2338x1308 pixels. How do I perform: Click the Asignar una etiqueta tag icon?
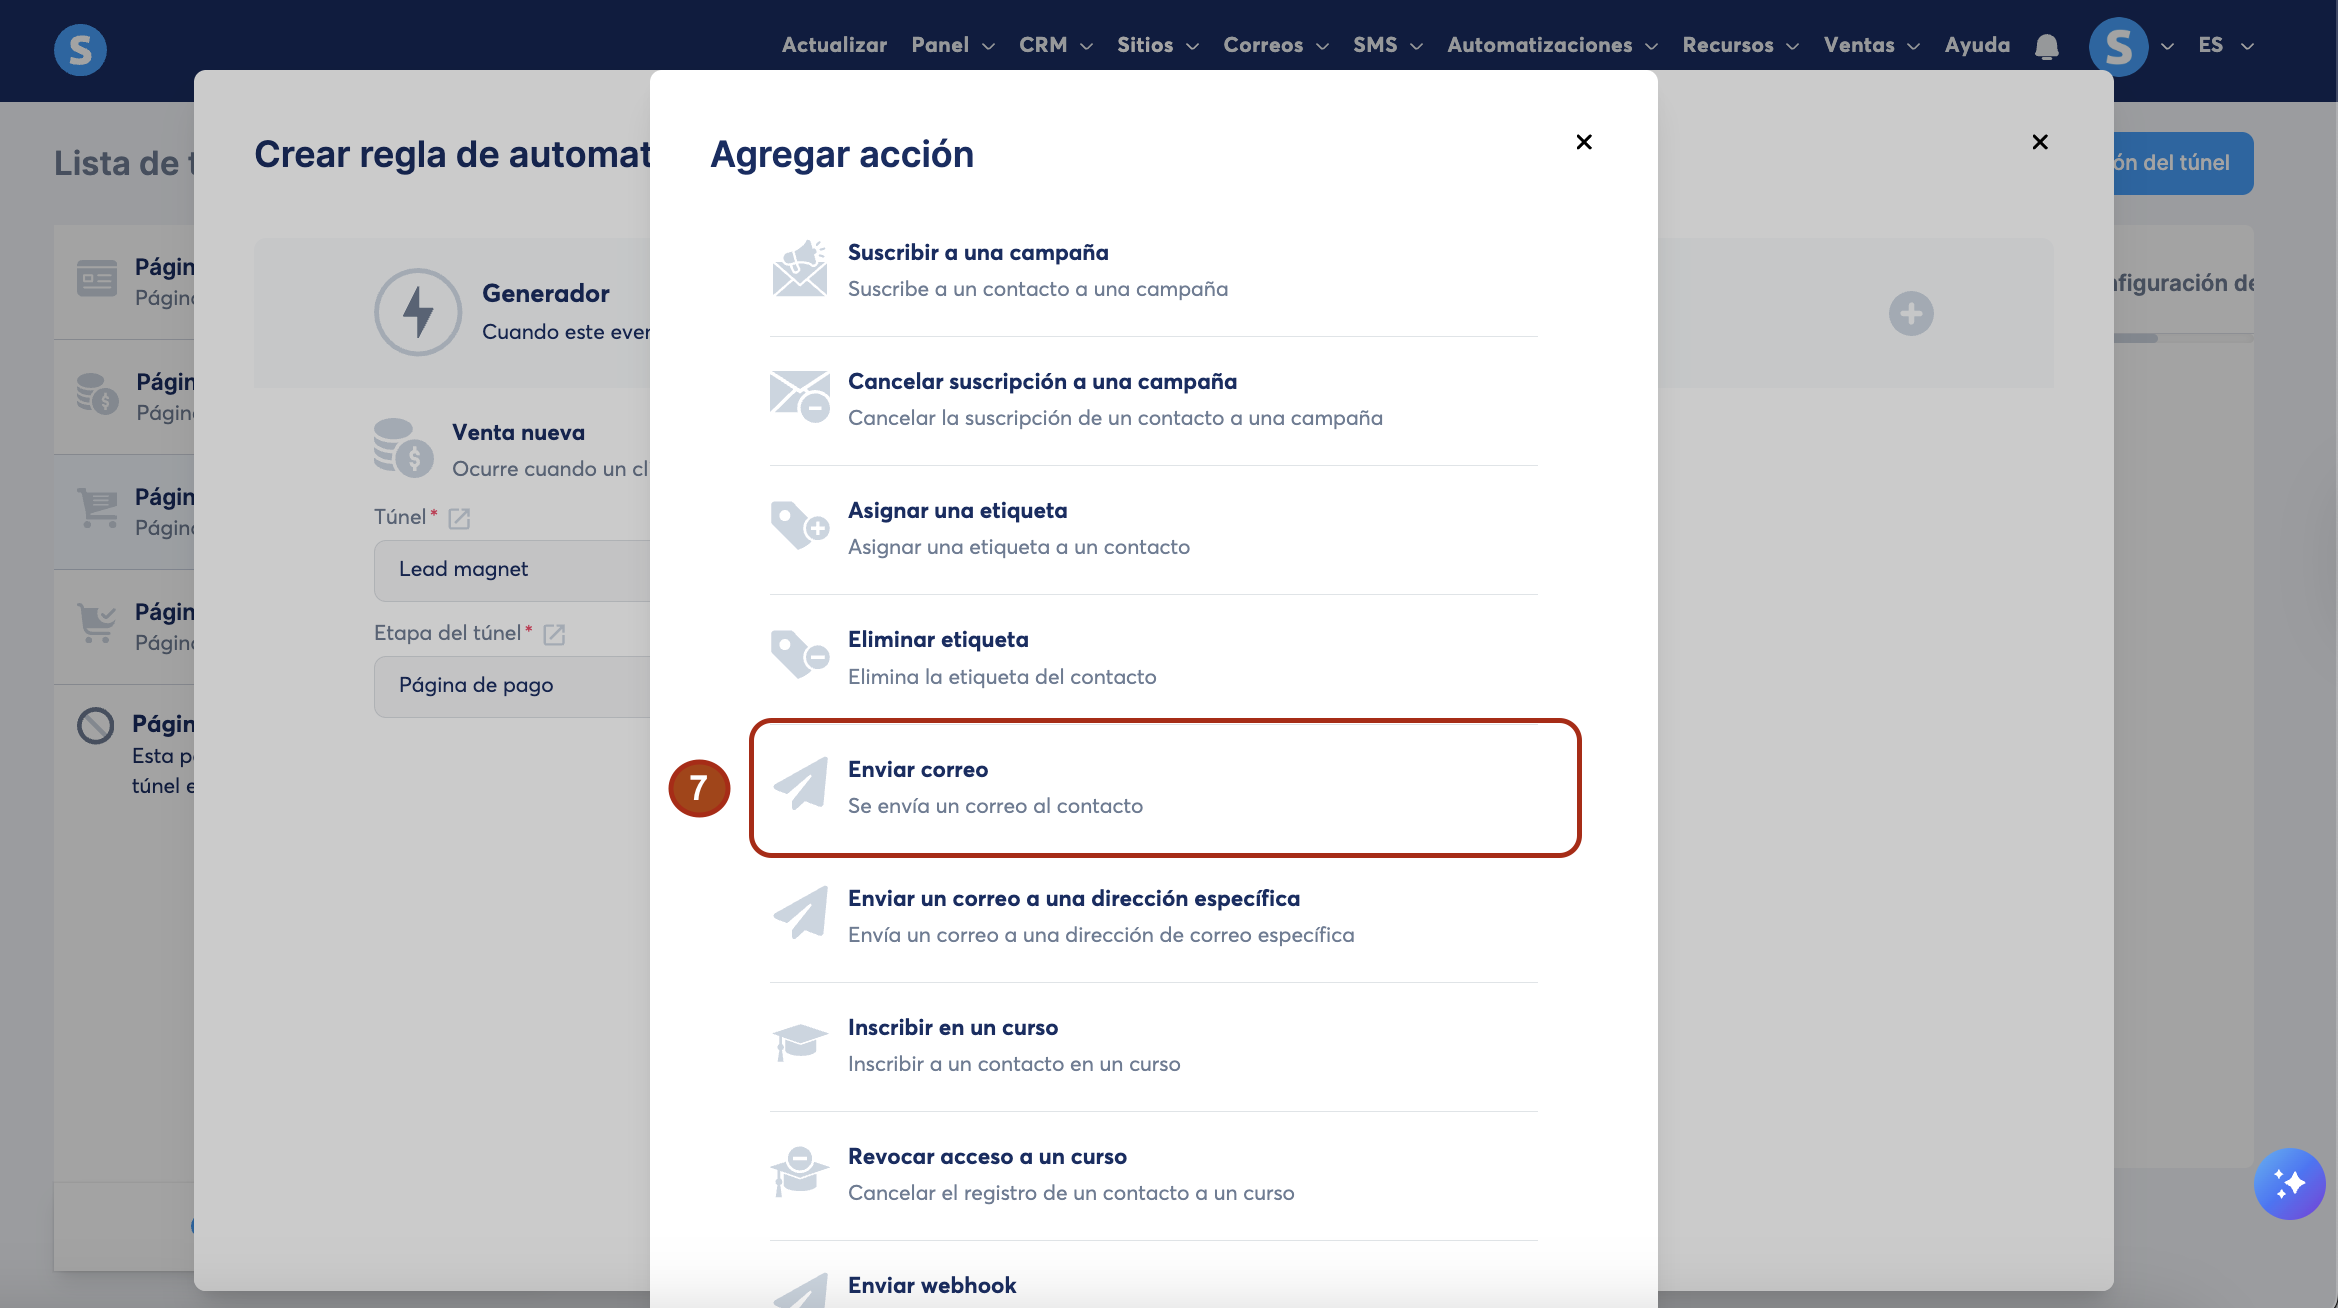[x=799, y=527]
